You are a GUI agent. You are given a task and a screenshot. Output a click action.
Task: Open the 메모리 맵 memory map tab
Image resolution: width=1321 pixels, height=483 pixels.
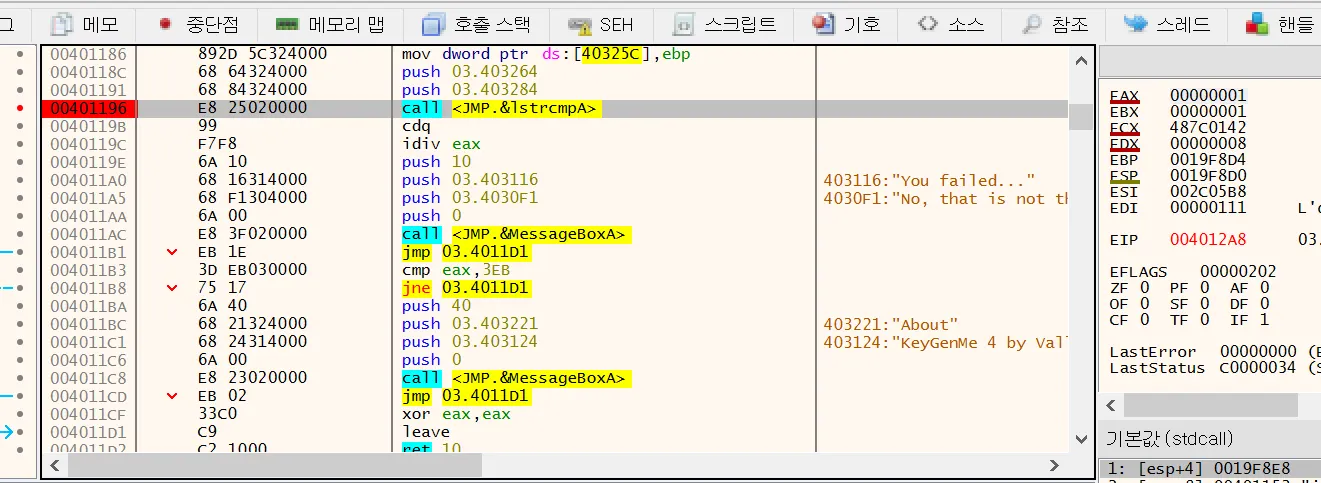tap(332, 24)
